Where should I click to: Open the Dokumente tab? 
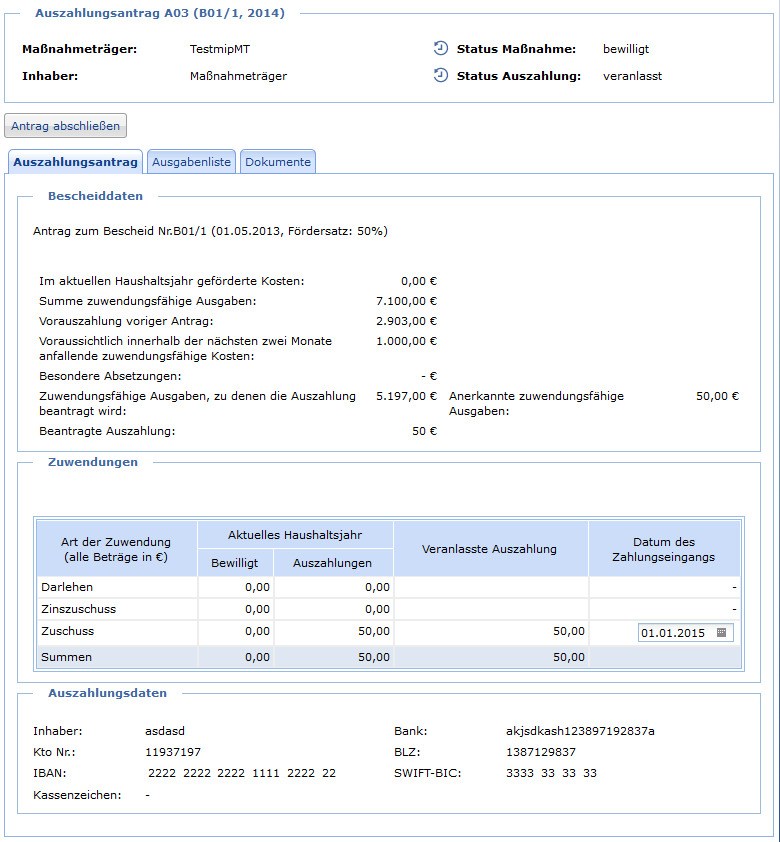click(x=278, y=162)
